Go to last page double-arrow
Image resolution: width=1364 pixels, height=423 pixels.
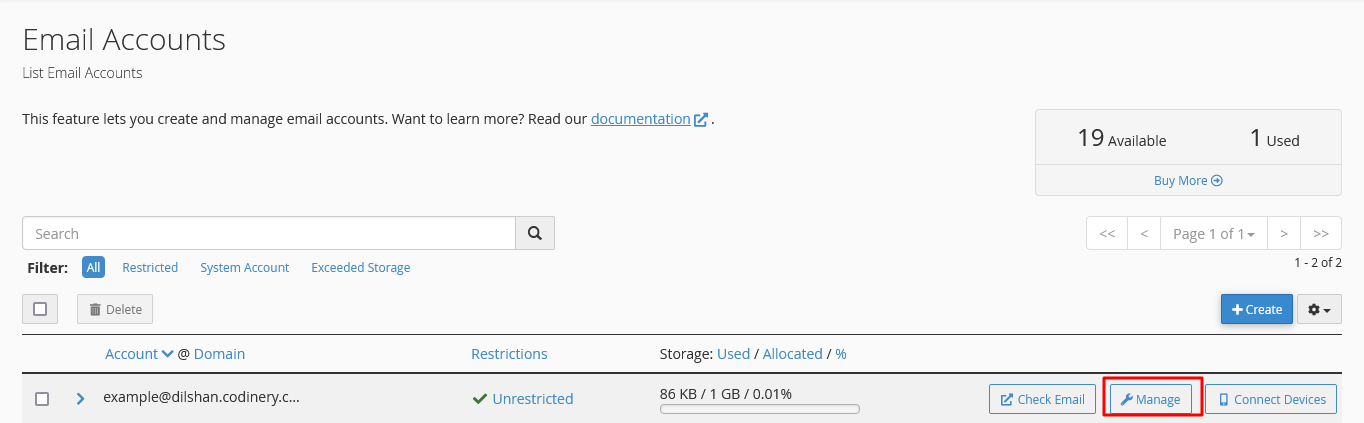(x=1321, y=233)
